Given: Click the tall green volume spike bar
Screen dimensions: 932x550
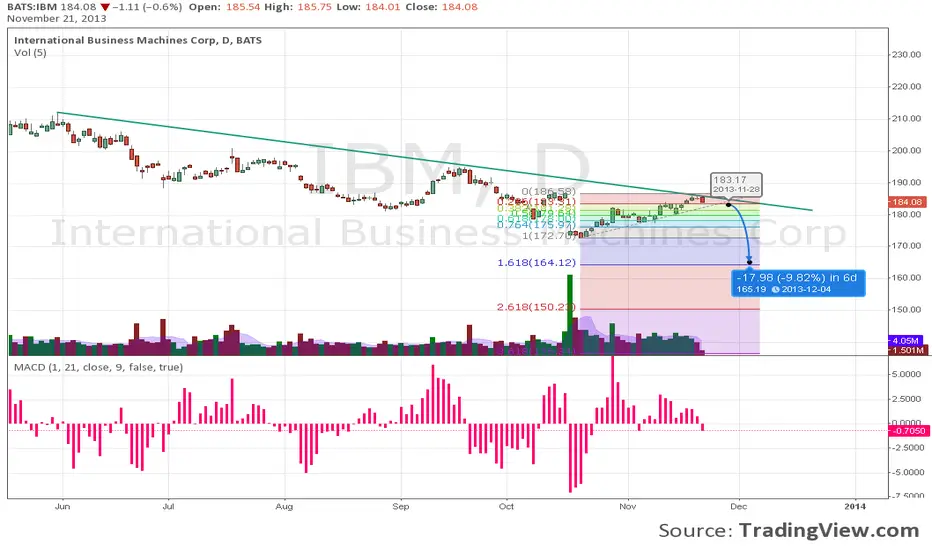Looking at the screenshot, I should 570,315.
